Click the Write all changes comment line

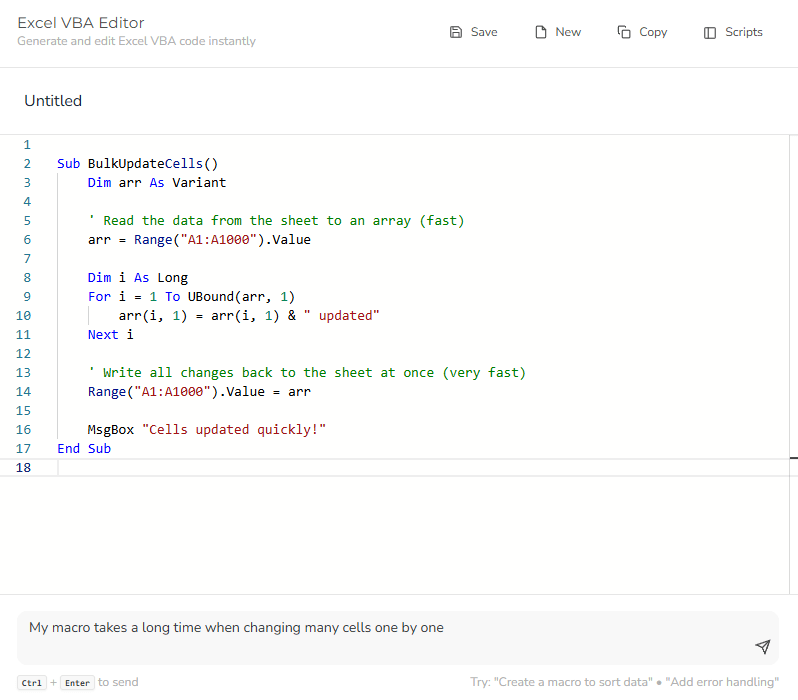point(306,373)
